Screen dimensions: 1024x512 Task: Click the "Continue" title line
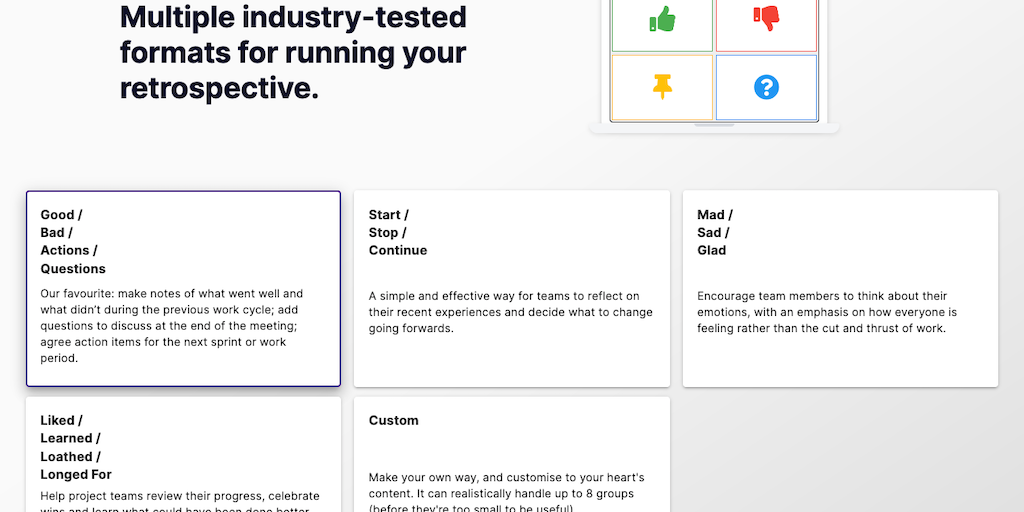(398, 251)
